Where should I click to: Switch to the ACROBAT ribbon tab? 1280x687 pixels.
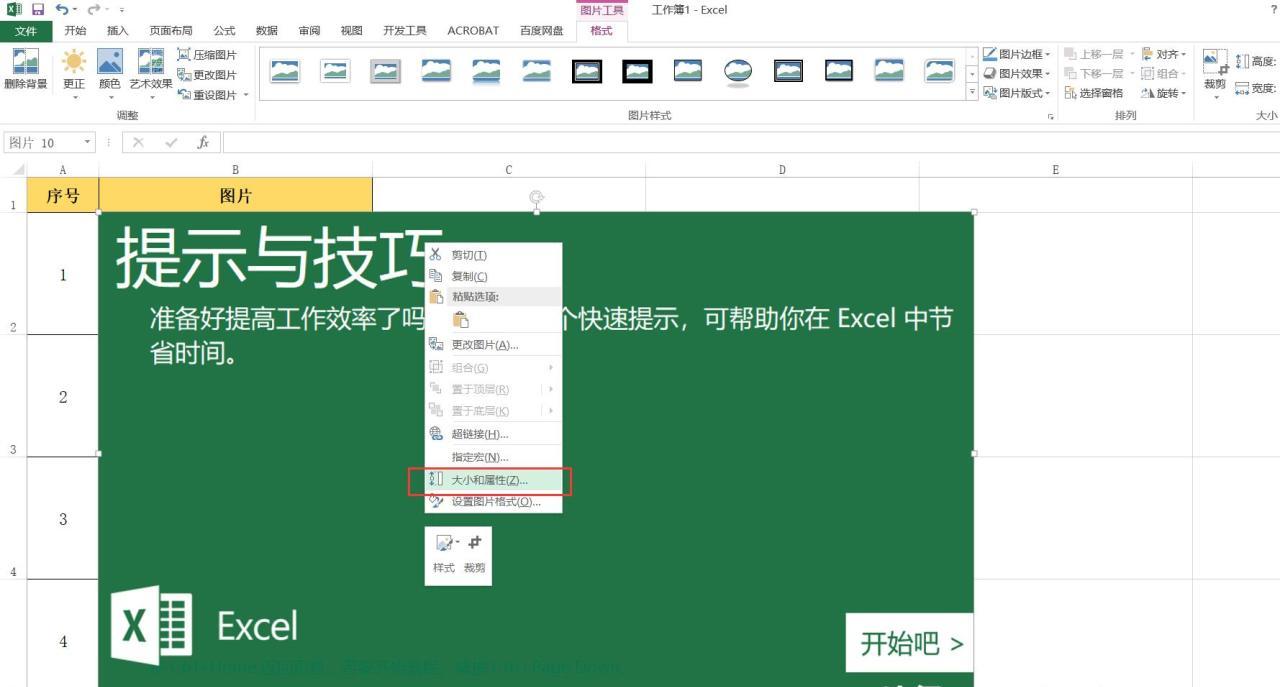(473, 31)
